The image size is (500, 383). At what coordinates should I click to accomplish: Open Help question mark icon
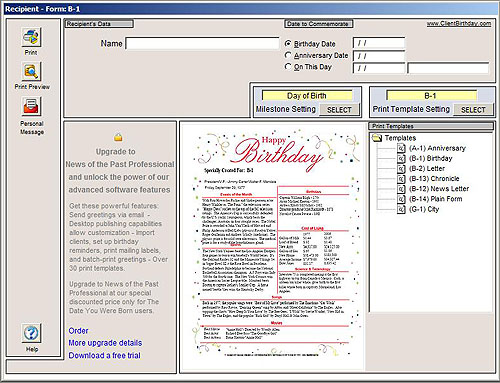coord(31,333)
